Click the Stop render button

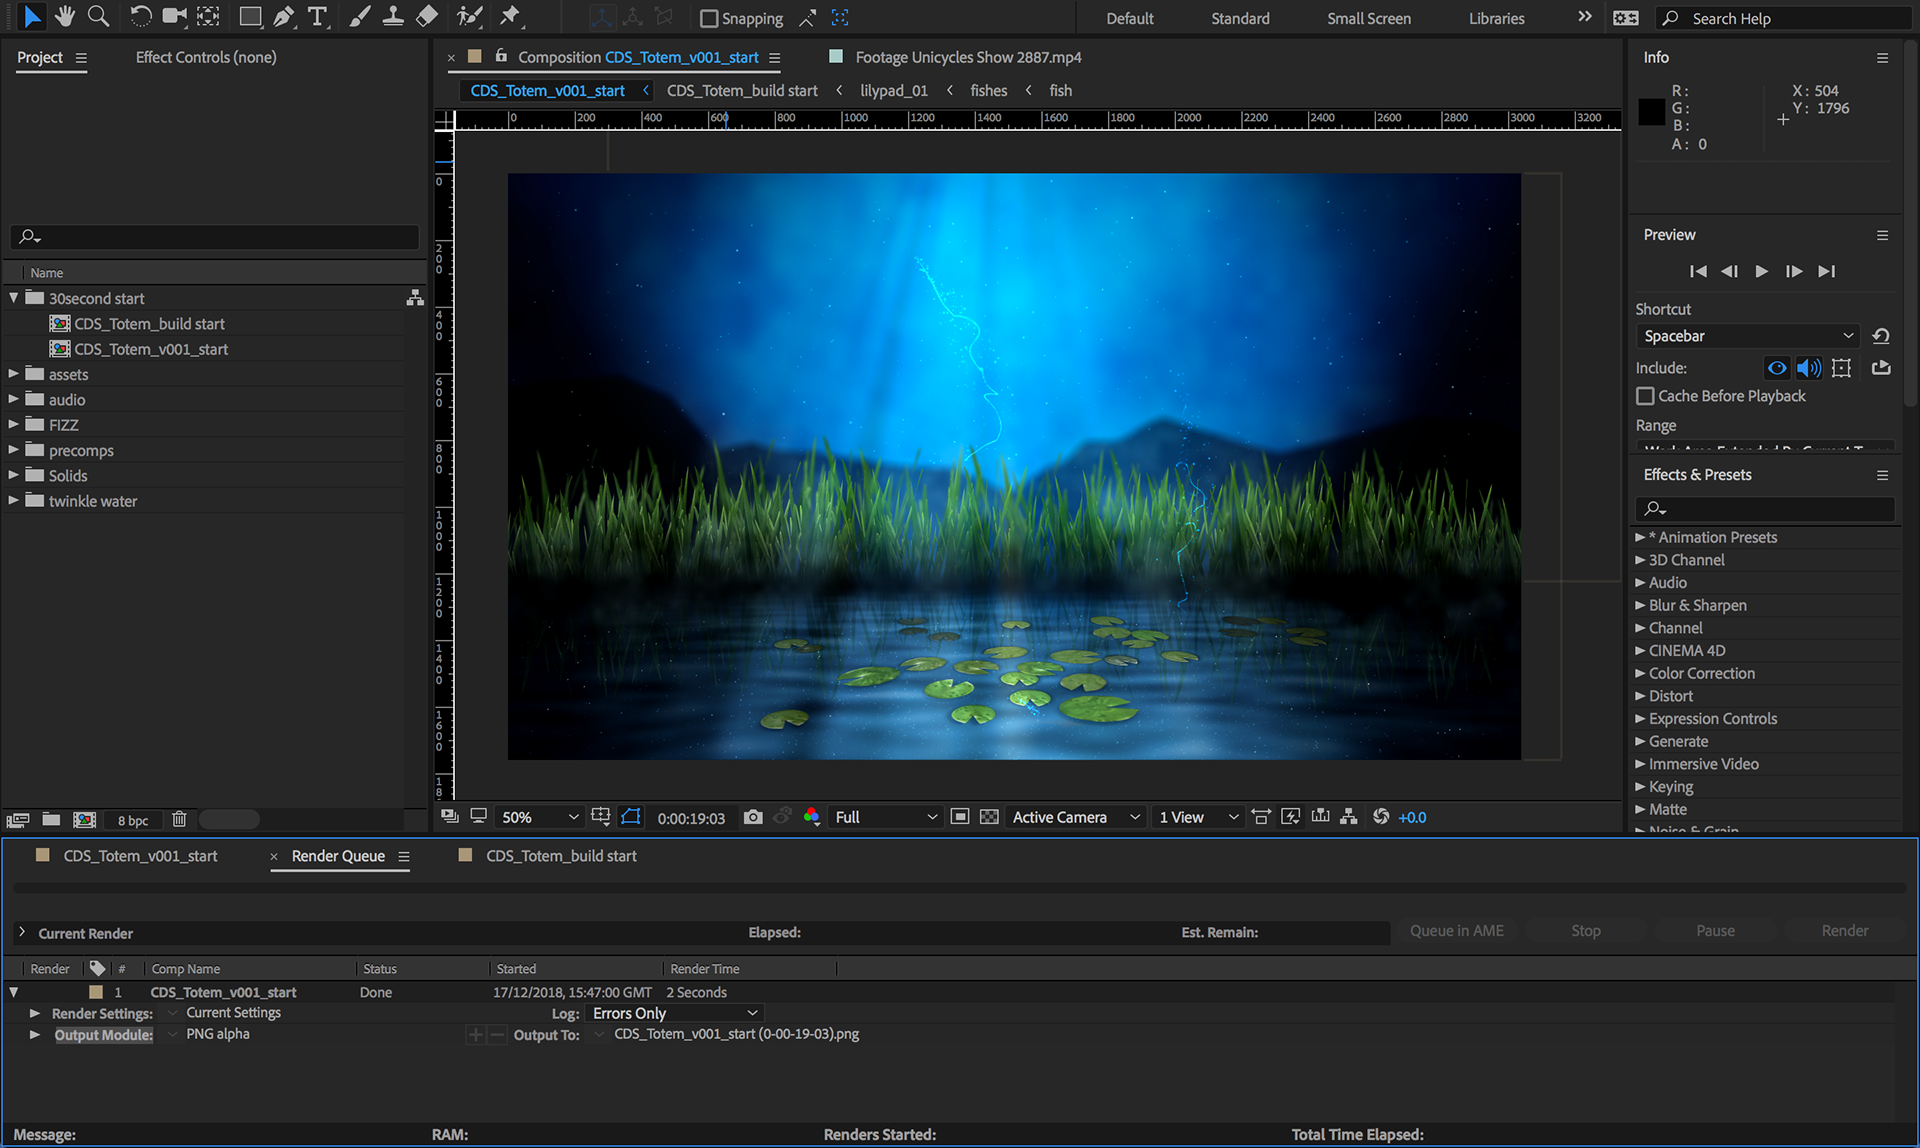pos(1585,931)
